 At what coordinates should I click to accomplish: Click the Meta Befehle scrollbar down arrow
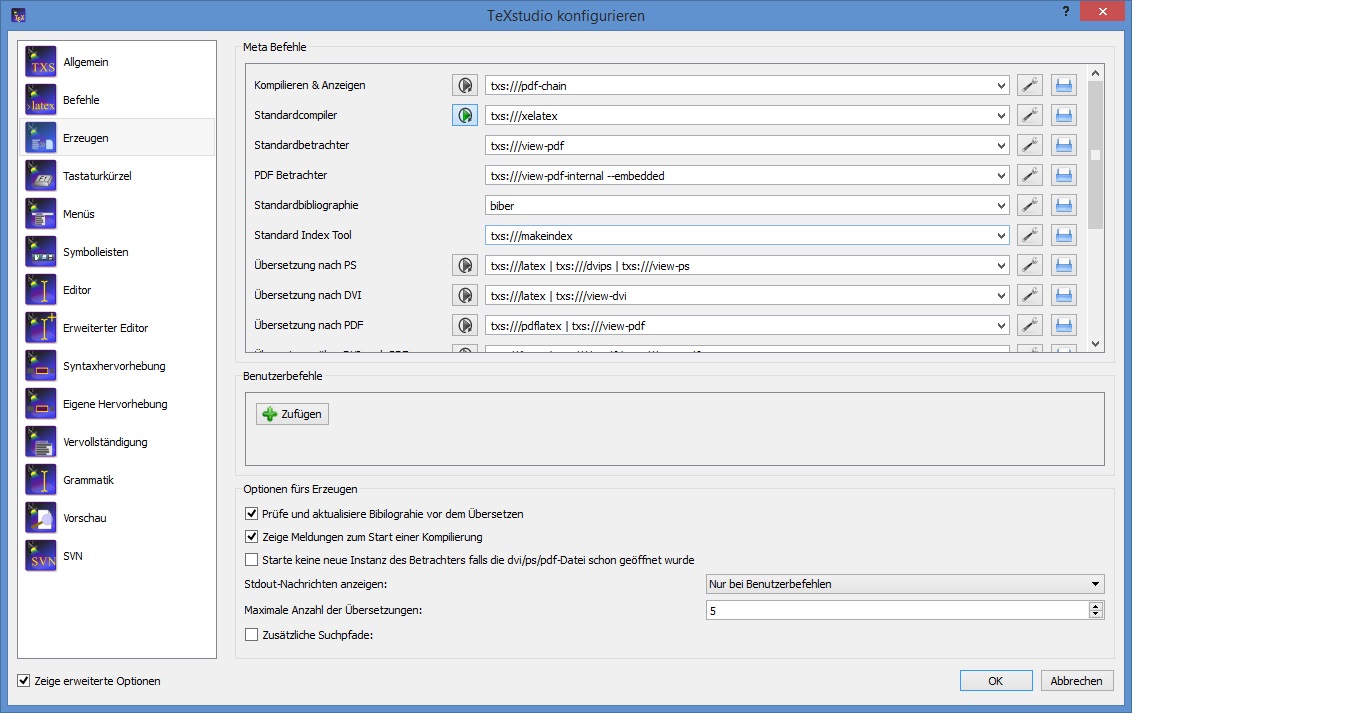point(1096,343)
